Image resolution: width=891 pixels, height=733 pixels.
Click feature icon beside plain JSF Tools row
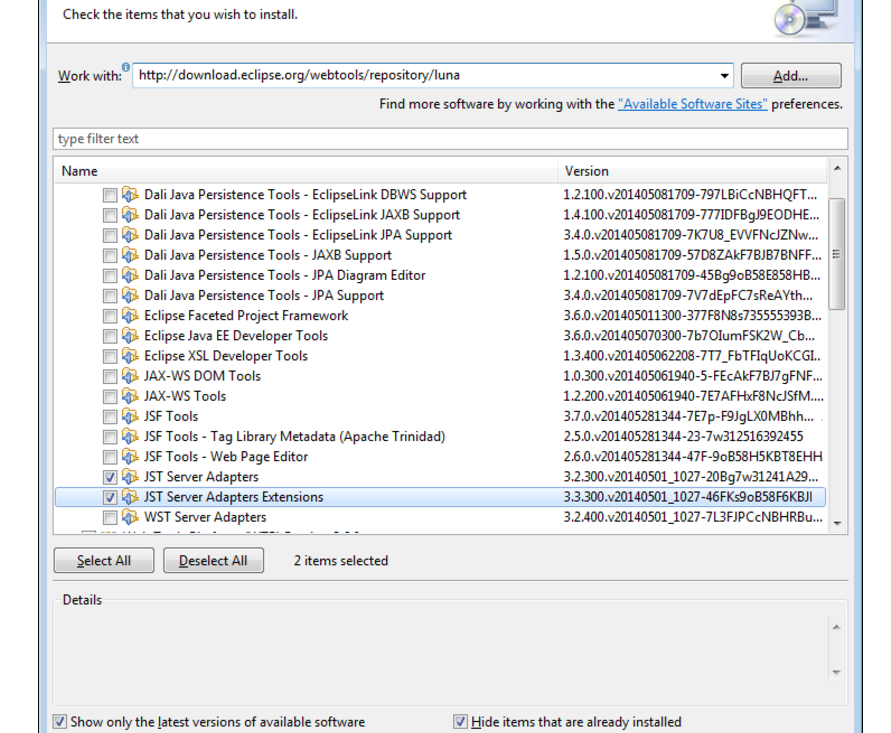tap(130, 417)
